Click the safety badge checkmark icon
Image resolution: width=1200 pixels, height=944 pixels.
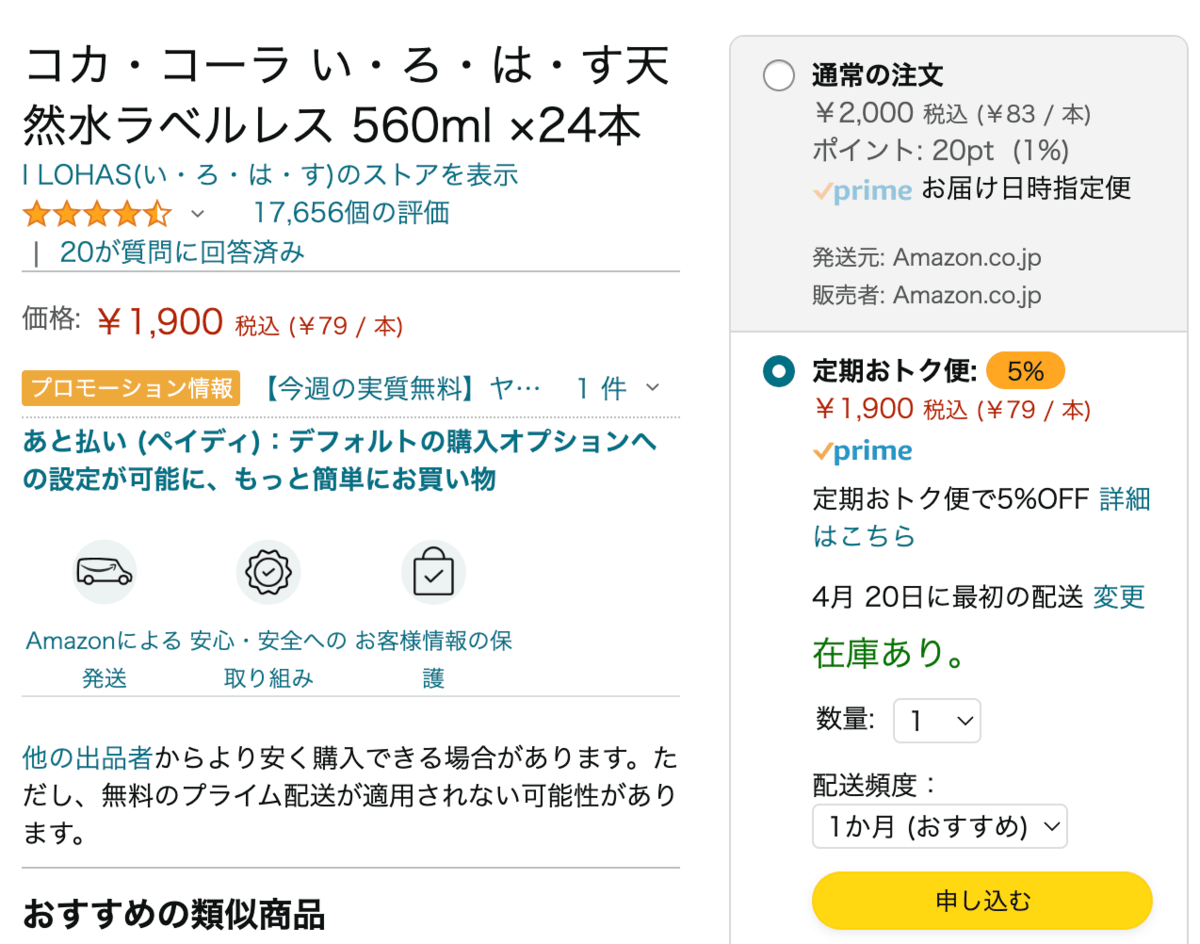pyautogui.click(x=268, y=572)
